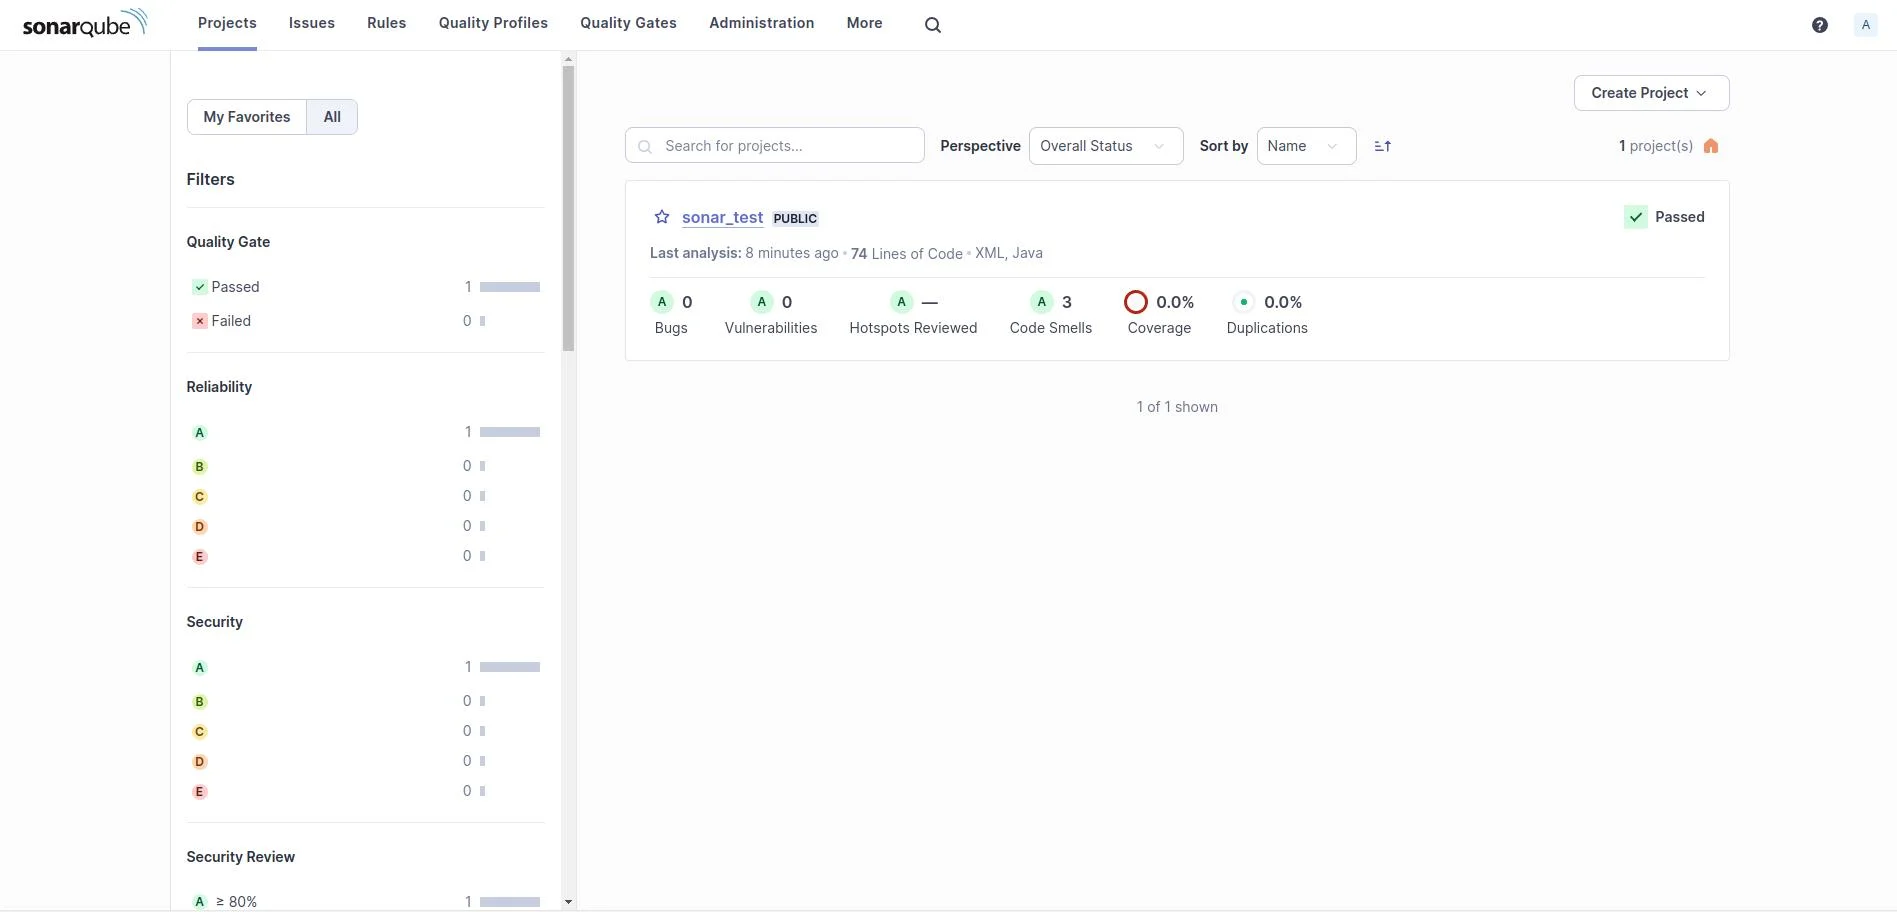Viewport: 1897px width, 912px height.
Task: Navigate to the Quality Gates page
Action: 627,22
